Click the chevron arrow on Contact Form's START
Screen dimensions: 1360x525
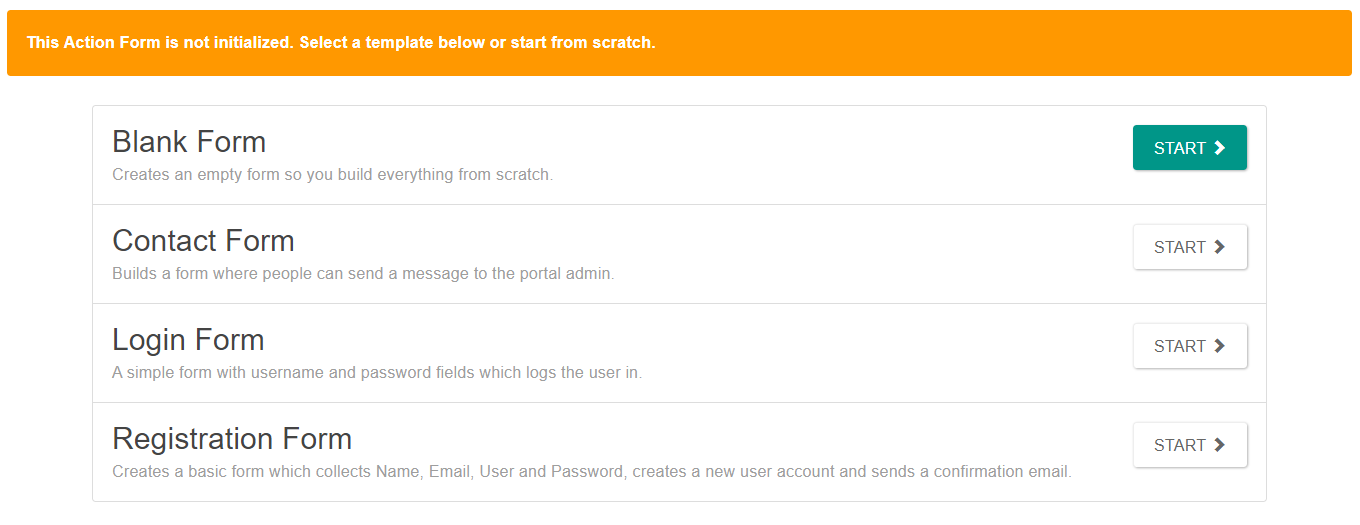point(1219,247)
